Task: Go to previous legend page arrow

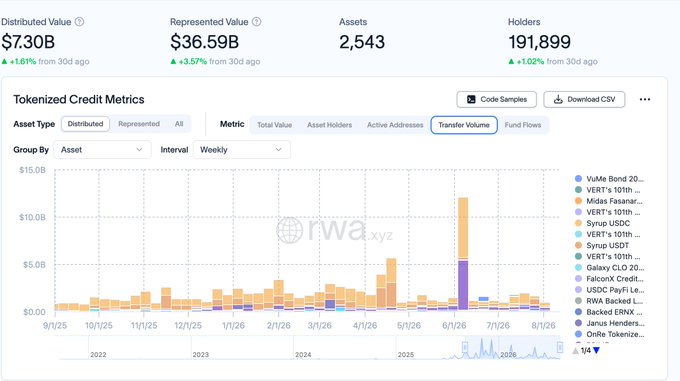Action: (575, 350)
